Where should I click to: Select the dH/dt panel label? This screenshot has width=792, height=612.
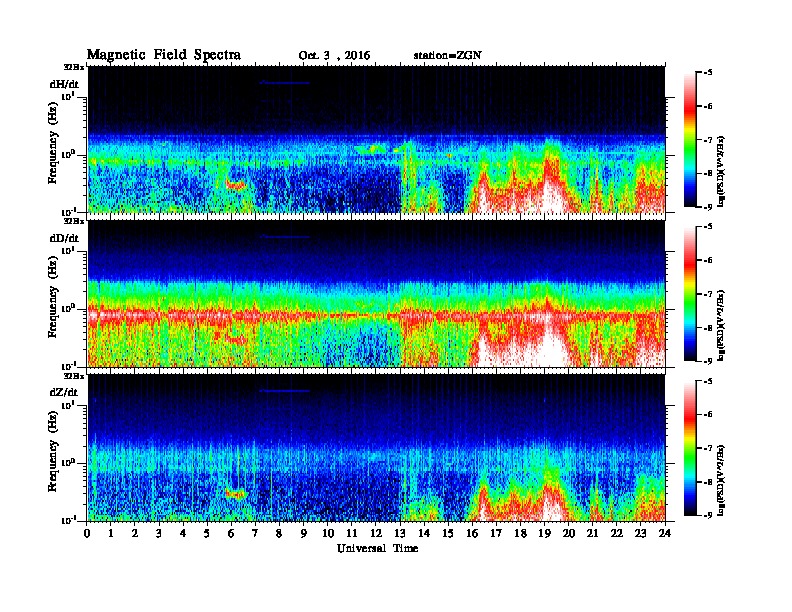[64, 84]
